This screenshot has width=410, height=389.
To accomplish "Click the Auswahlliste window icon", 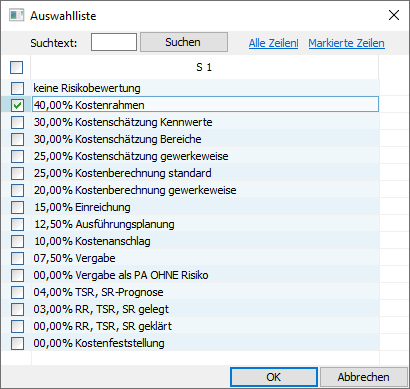I will (x=16, y=15).
